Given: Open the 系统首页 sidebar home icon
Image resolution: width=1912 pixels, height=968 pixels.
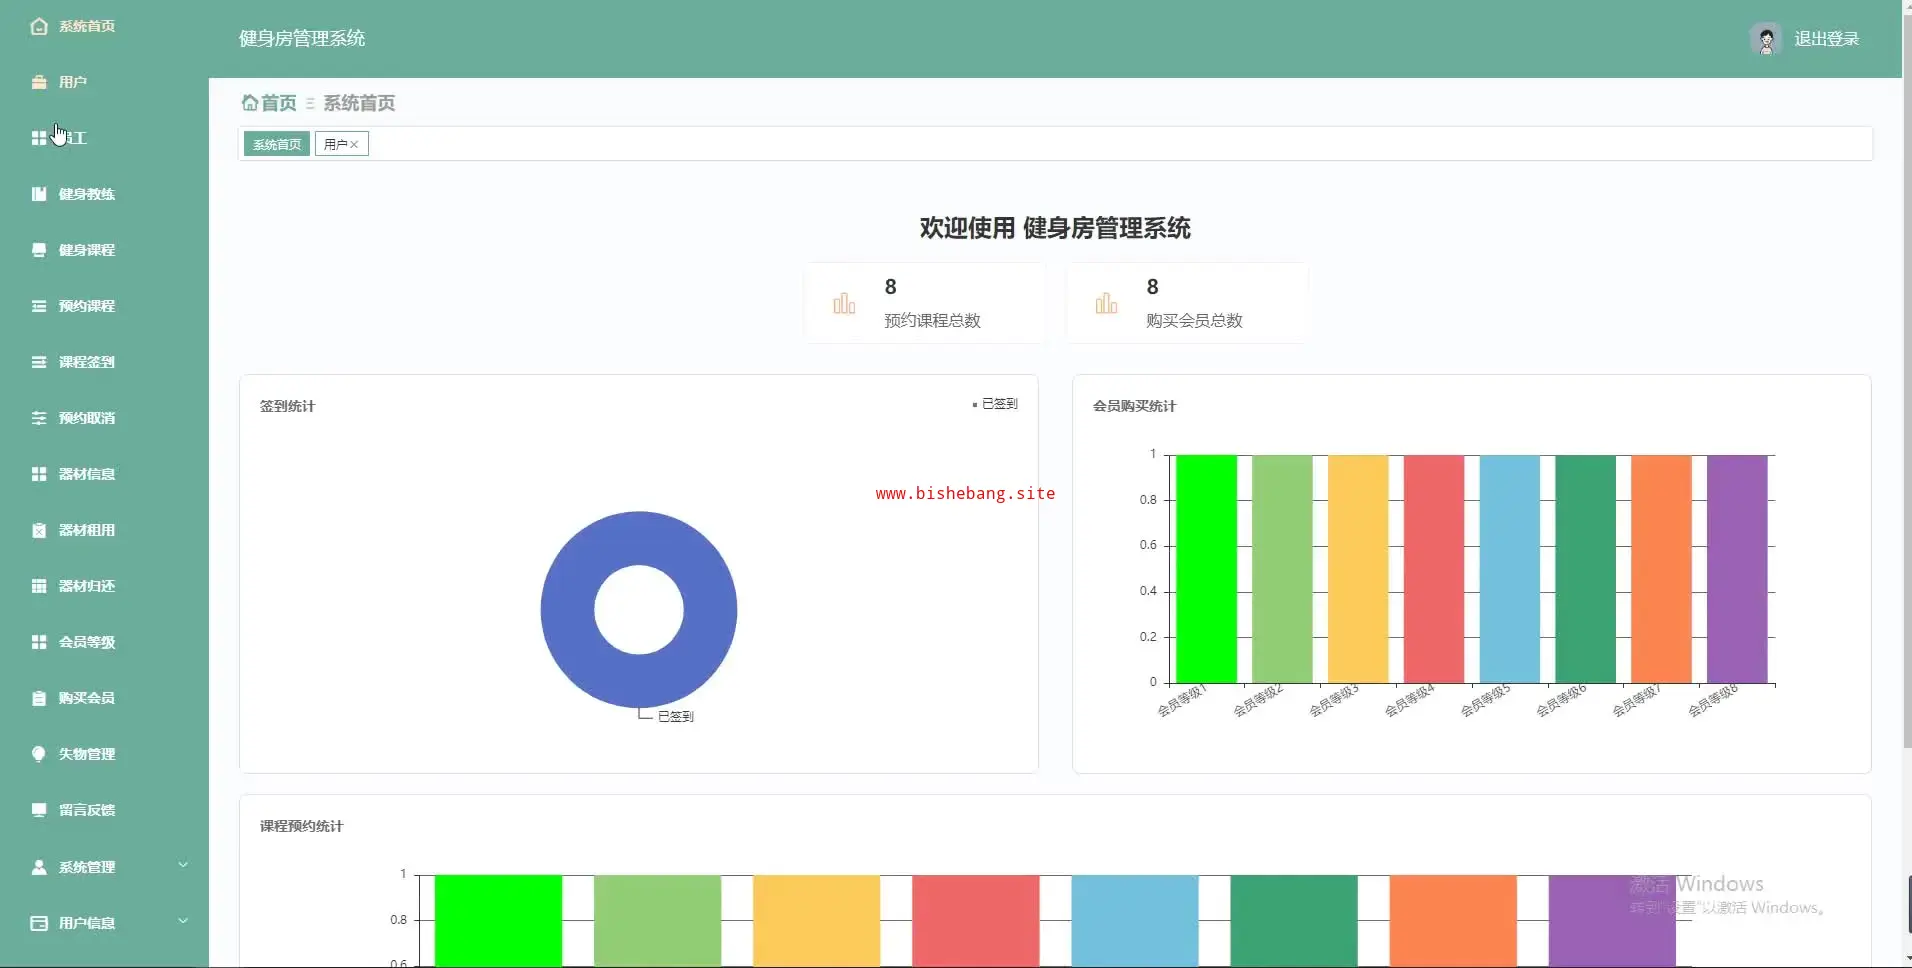Looking at the screenshot, I should 39,26.
